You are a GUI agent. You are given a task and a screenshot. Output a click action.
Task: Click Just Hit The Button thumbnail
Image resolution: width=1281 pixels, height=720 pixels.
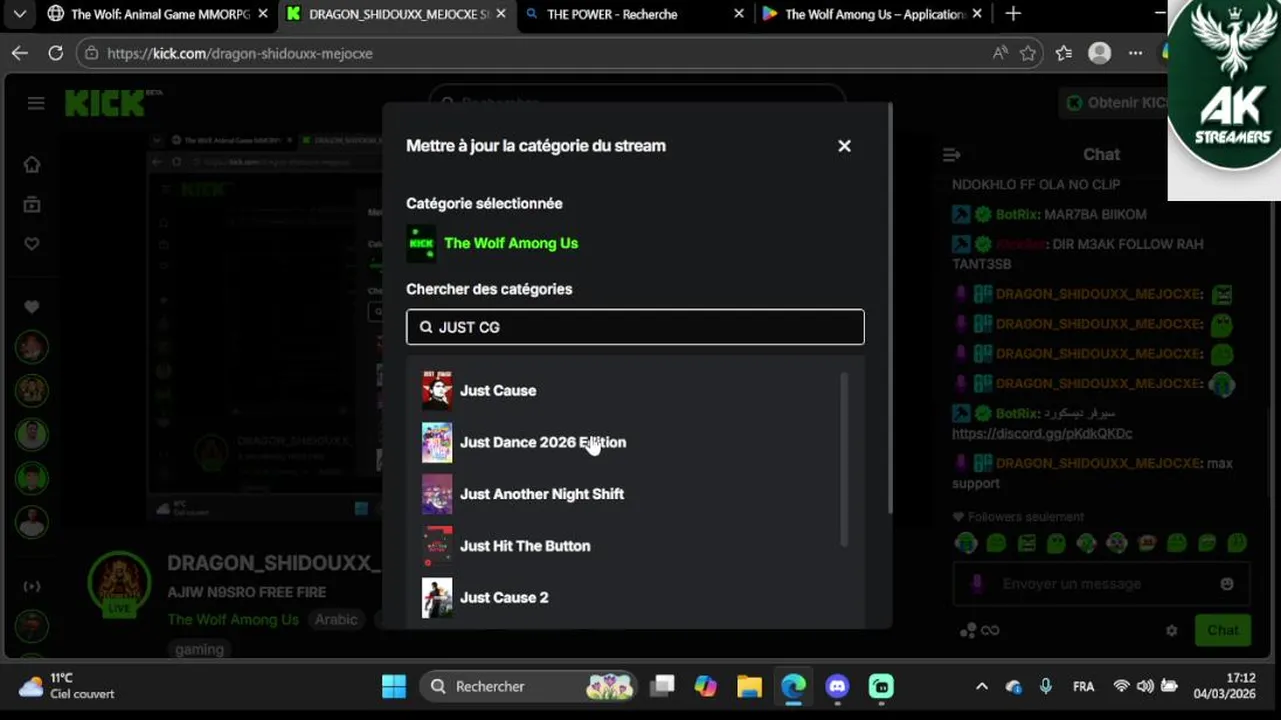click(x=437, y=546)
